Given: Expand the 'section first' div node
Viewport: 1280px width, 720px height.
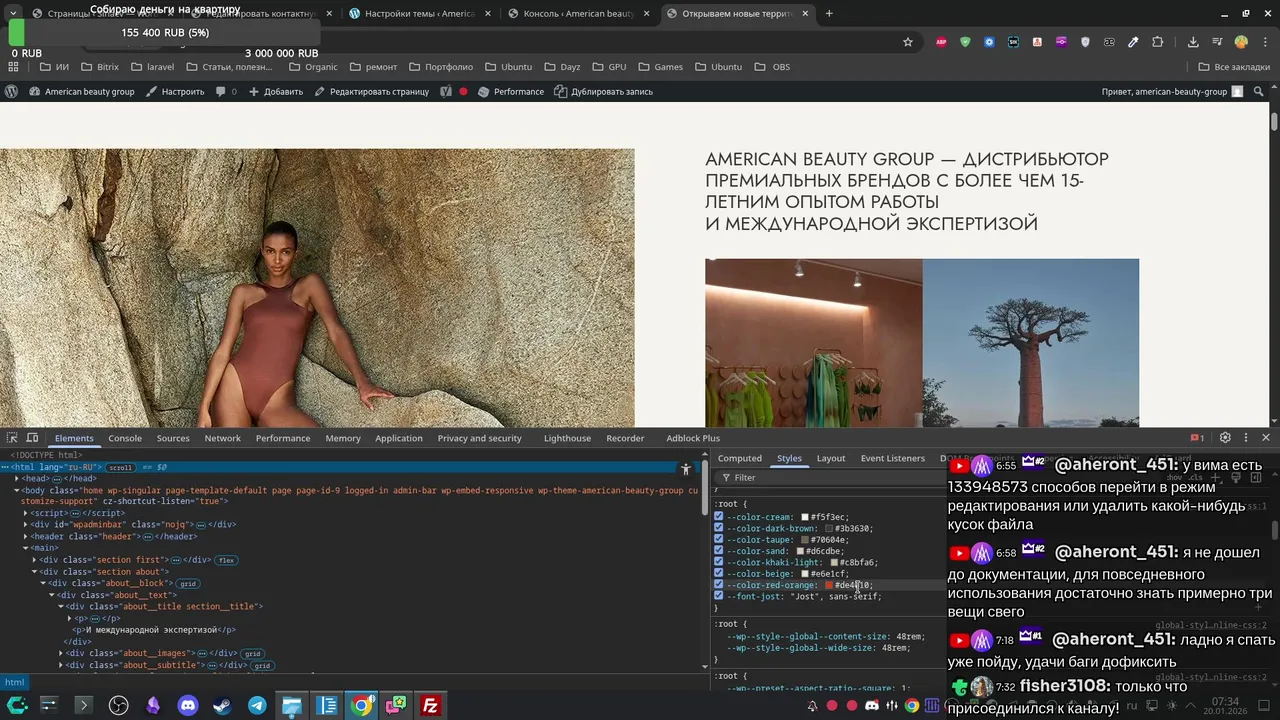Looking at the screenshot, I should 34,560.
